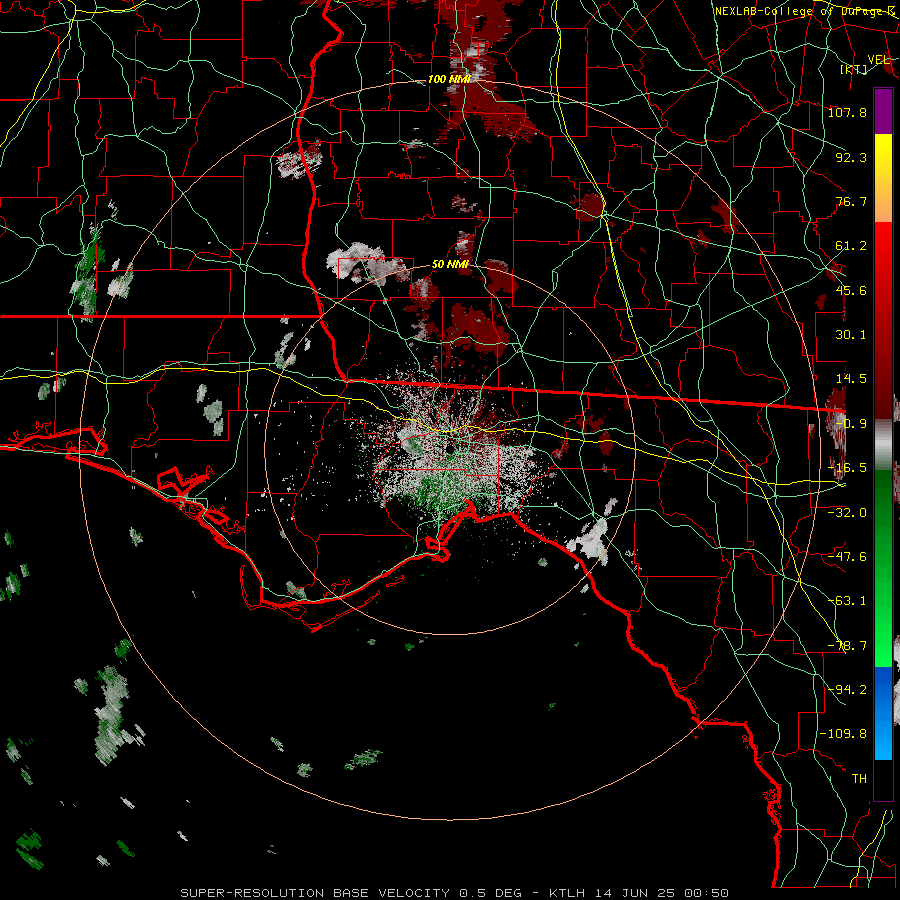The width and height of the screenshot is (900, 900).
Task: Click the -47.6 velocity scale value
Action: [x=847, y=556]
